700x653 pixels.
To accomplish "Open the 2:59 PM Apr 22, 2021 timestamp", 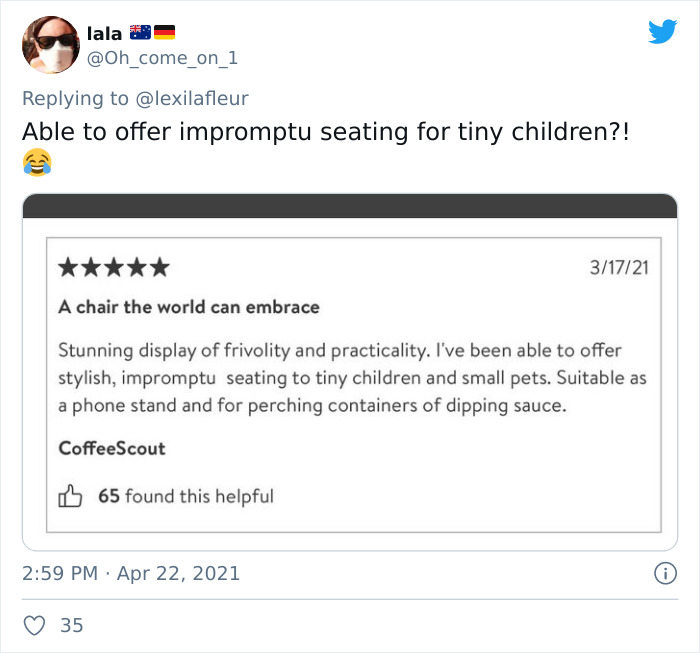I will pyautogui.click(x=131, y=573).
